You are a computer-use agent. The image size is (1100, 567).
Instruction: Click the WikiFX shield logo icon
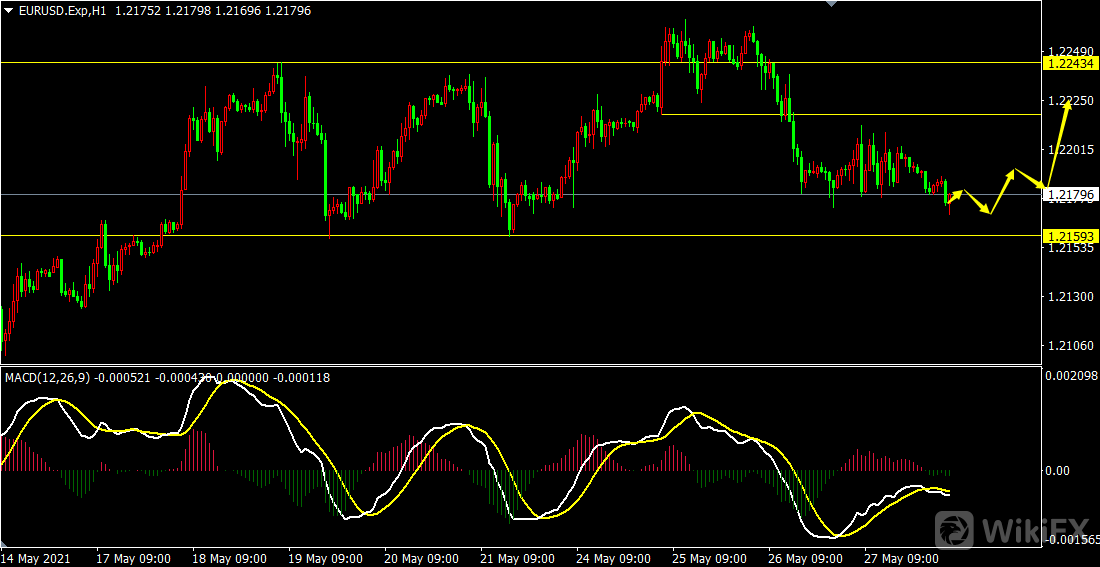(x=956, y=528)
